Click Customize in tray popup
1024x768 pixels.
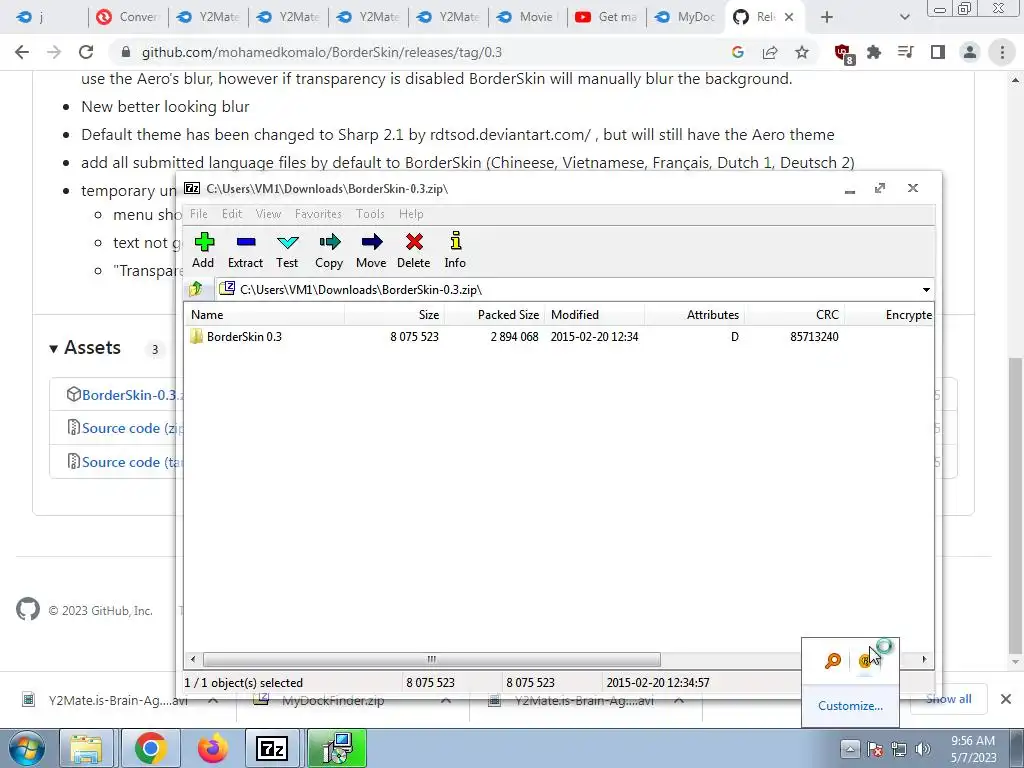tap(850, 706)
